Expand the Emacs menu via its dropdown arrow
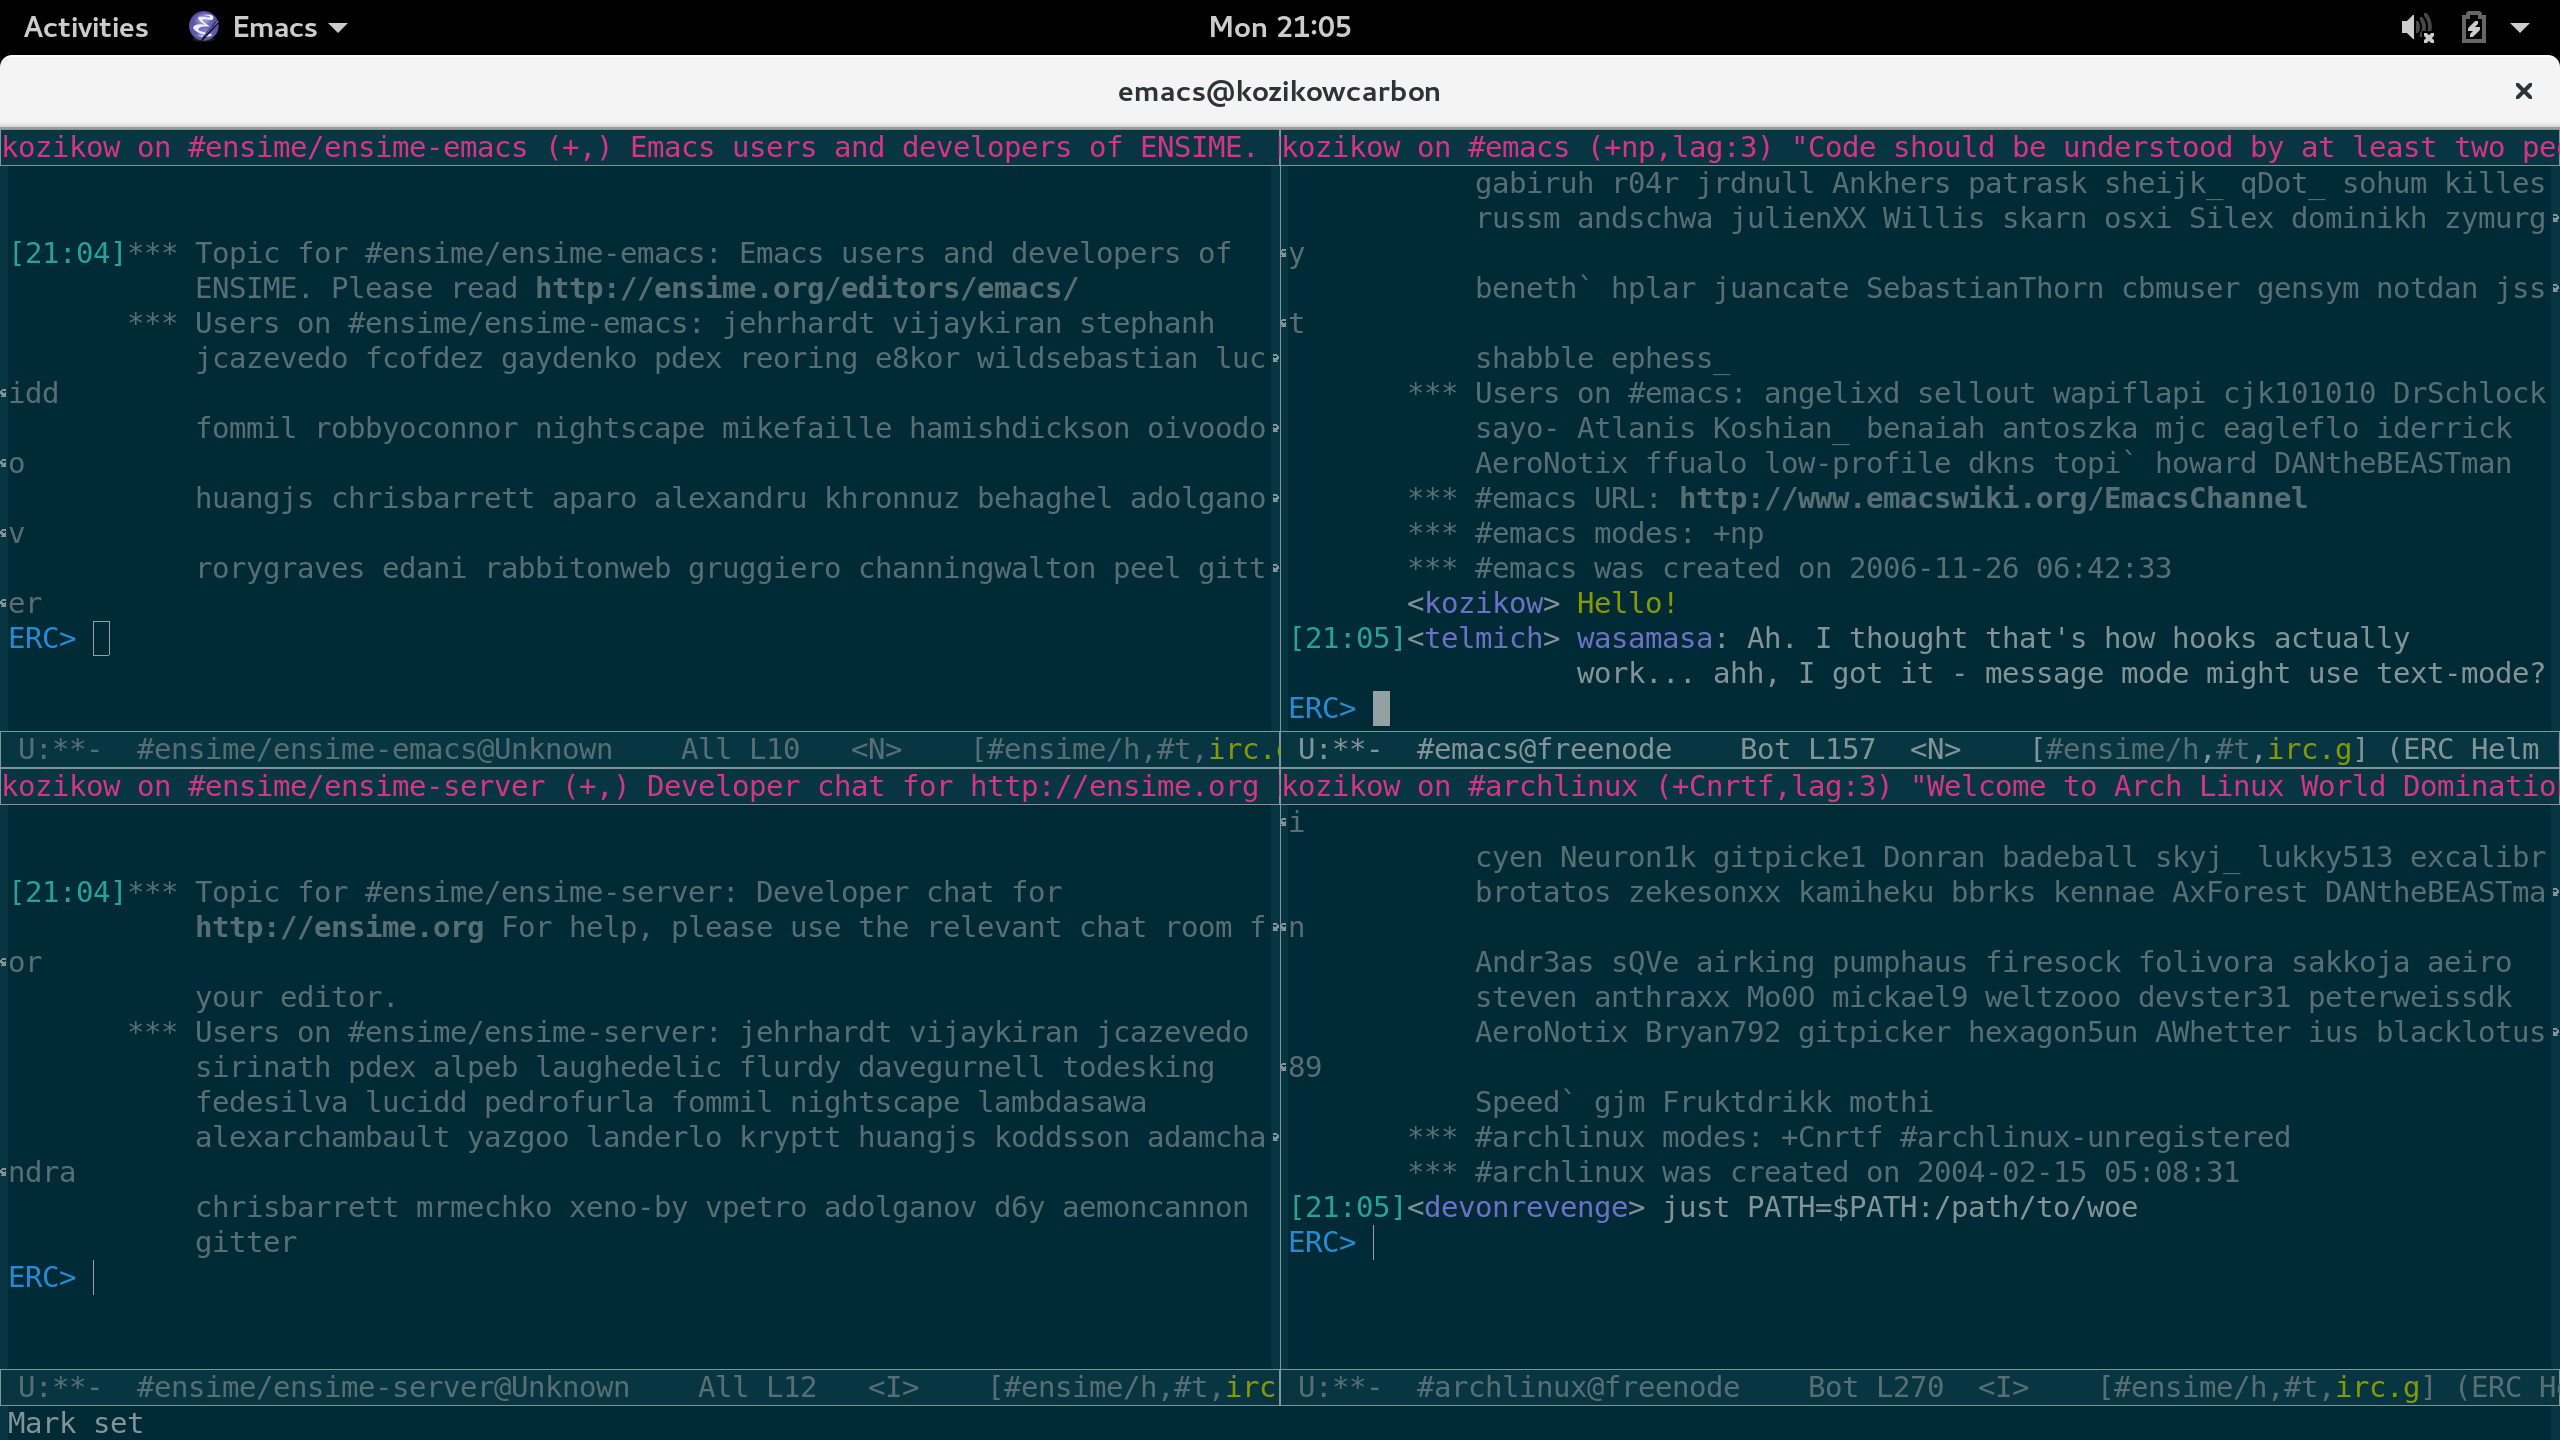2560x1440 pixels. pyautogui.click(x=339, y=27)
